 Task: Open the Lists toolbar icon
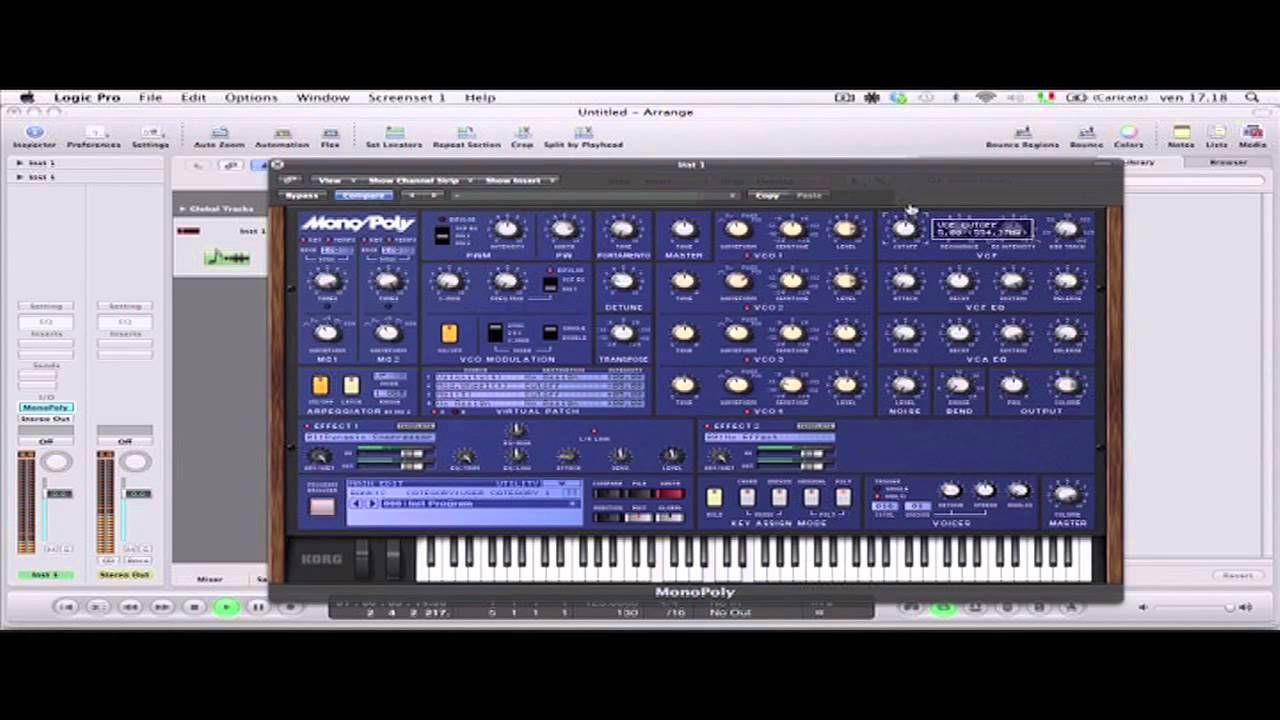pyautogui.click(x=1216, y=137)
